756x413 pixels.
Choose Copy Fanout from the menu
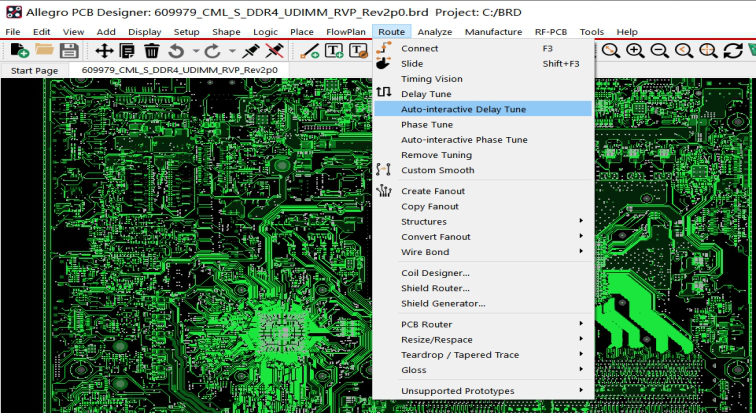click(483, 206)
